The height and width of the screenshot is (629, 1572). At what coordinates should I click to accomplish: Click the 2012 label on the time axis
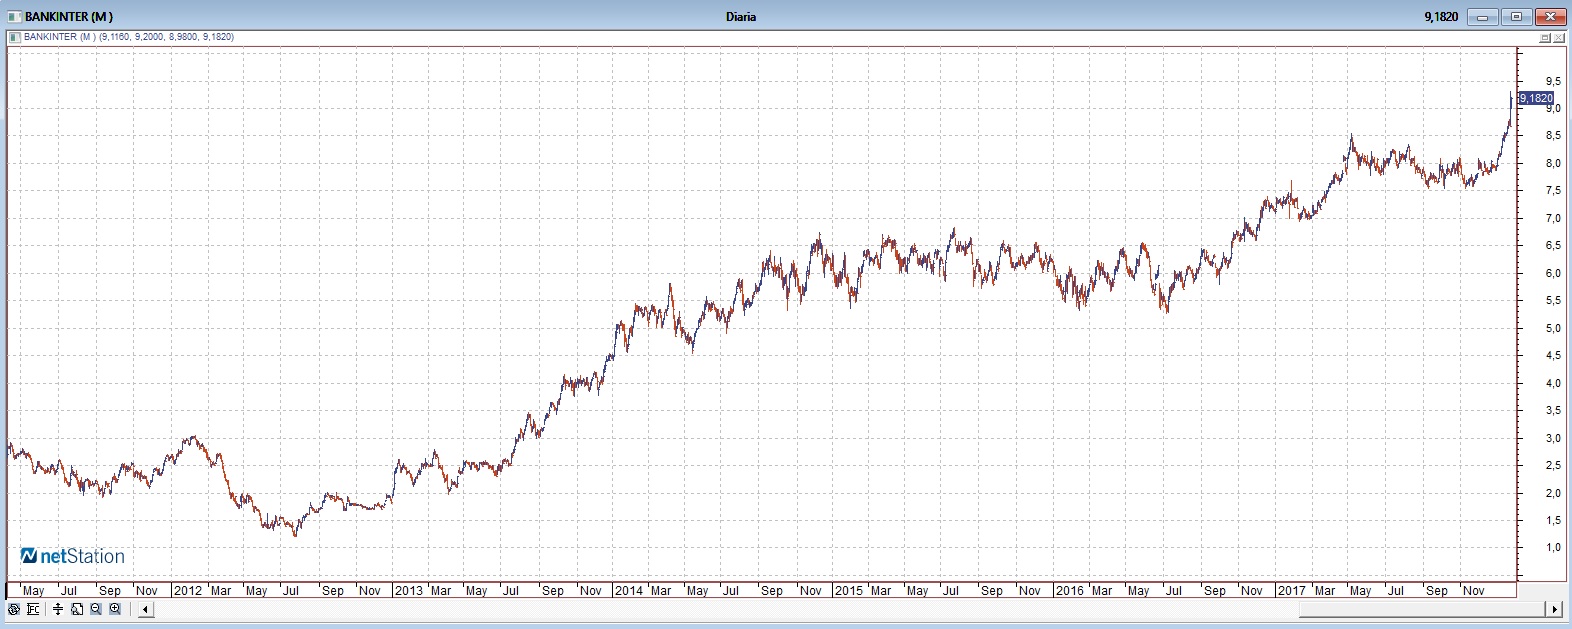(187, 591)
